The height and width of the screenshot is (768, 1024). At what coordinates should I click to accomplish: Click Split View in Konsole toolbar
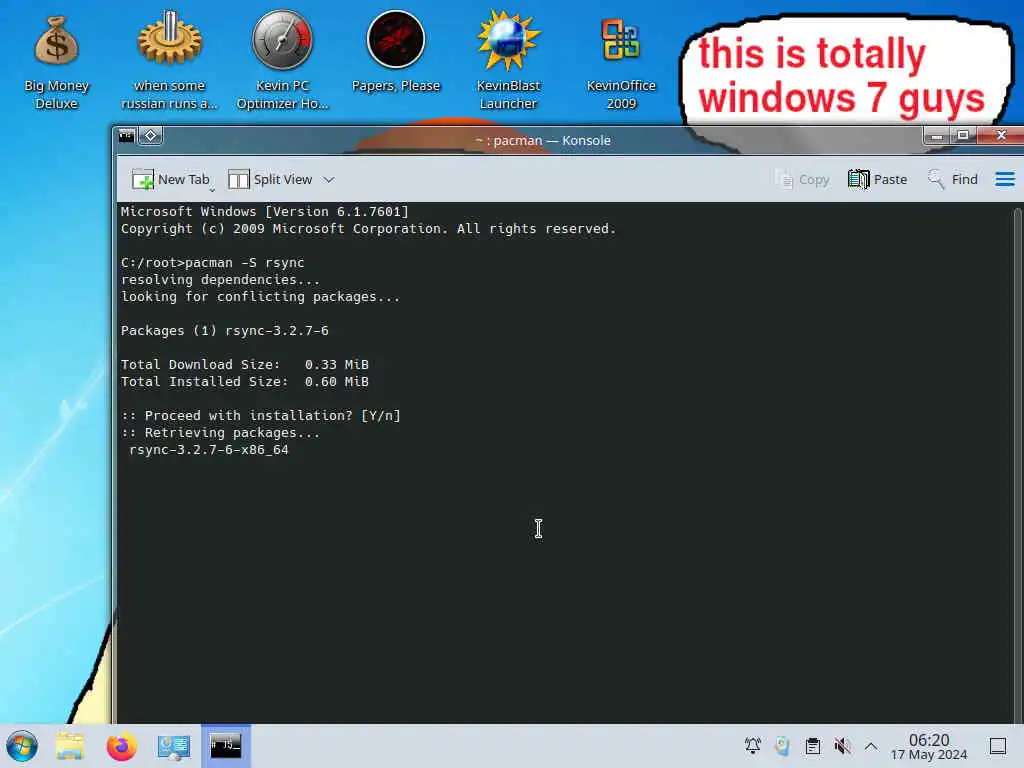point(270,179)
